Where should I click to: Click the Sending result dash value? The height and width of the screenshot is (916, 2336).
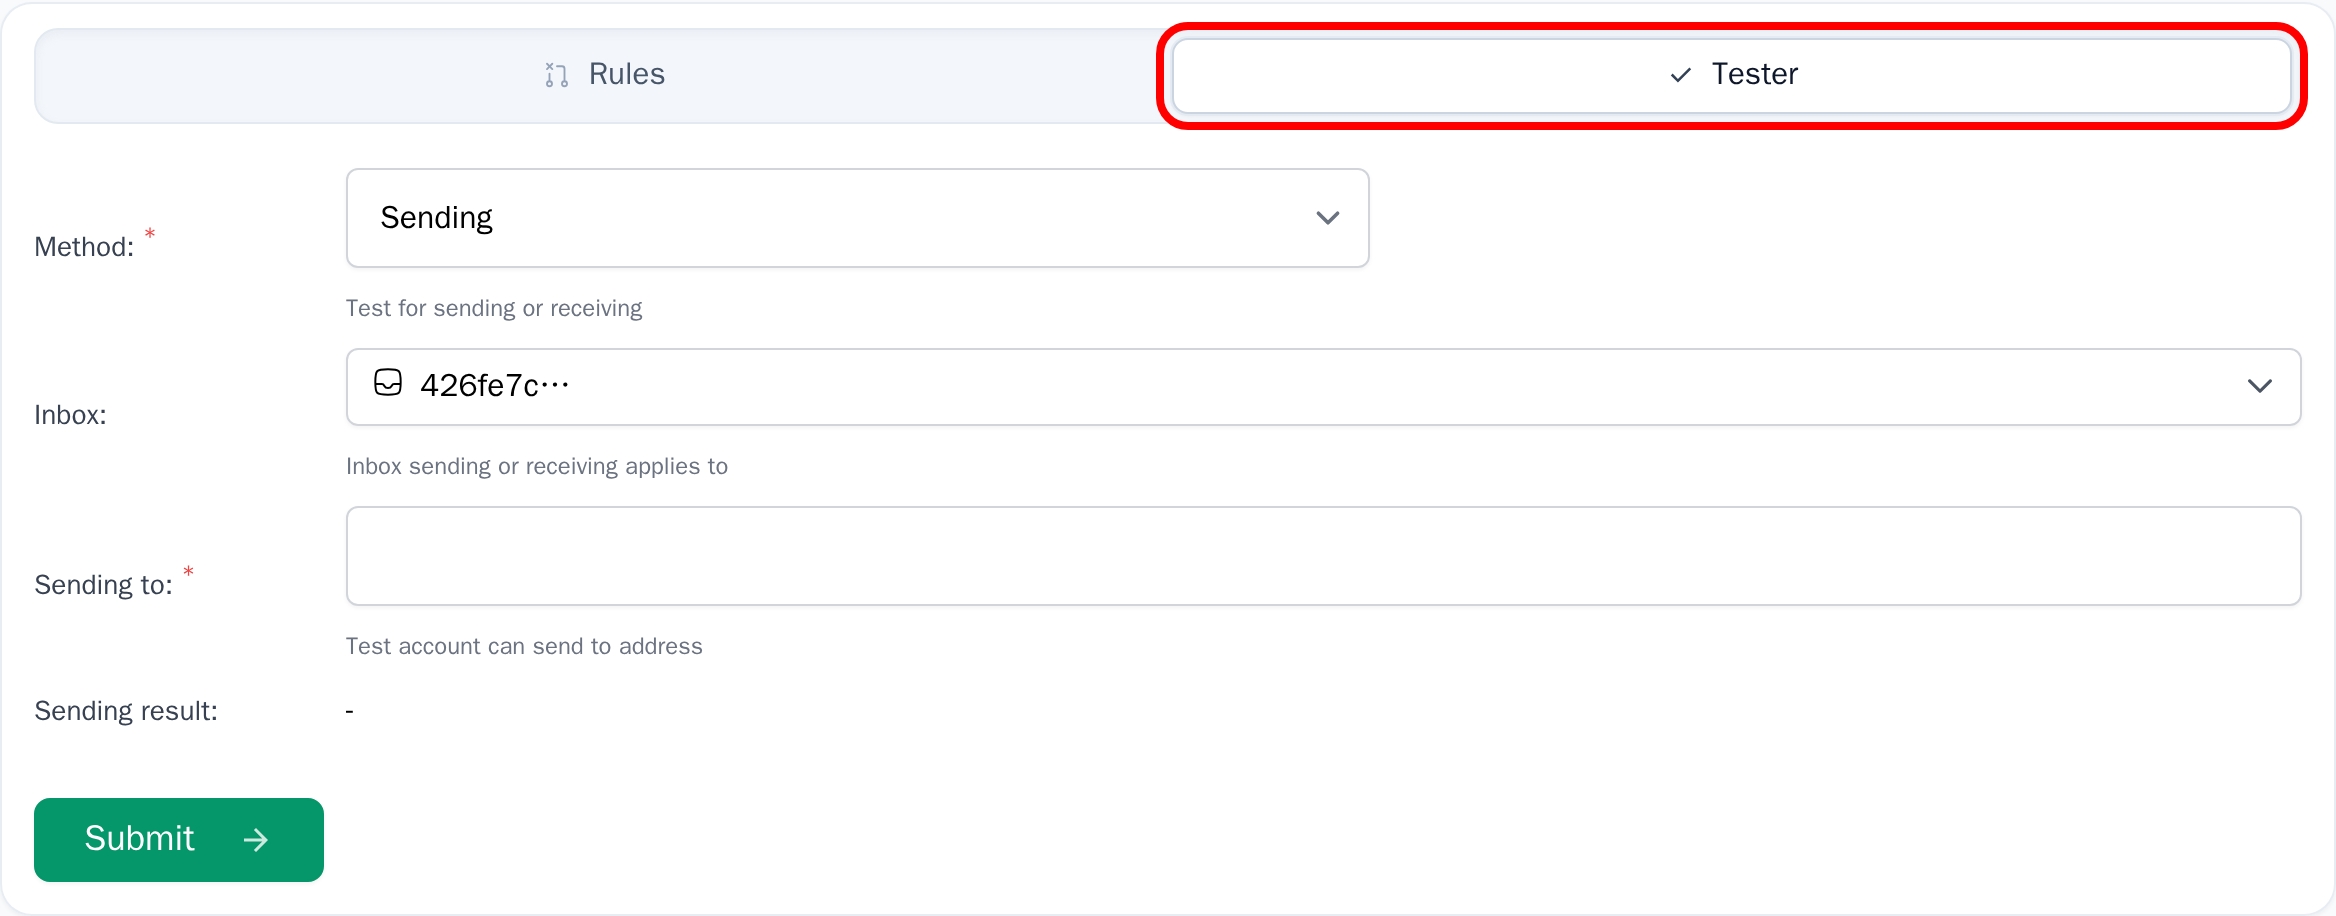coord(348,710)
